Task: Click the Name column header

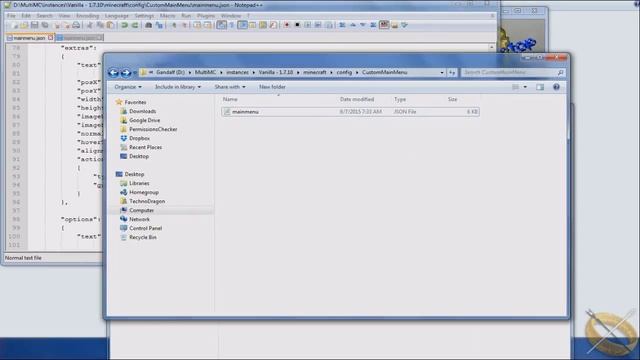Action: tap(230, 99)
